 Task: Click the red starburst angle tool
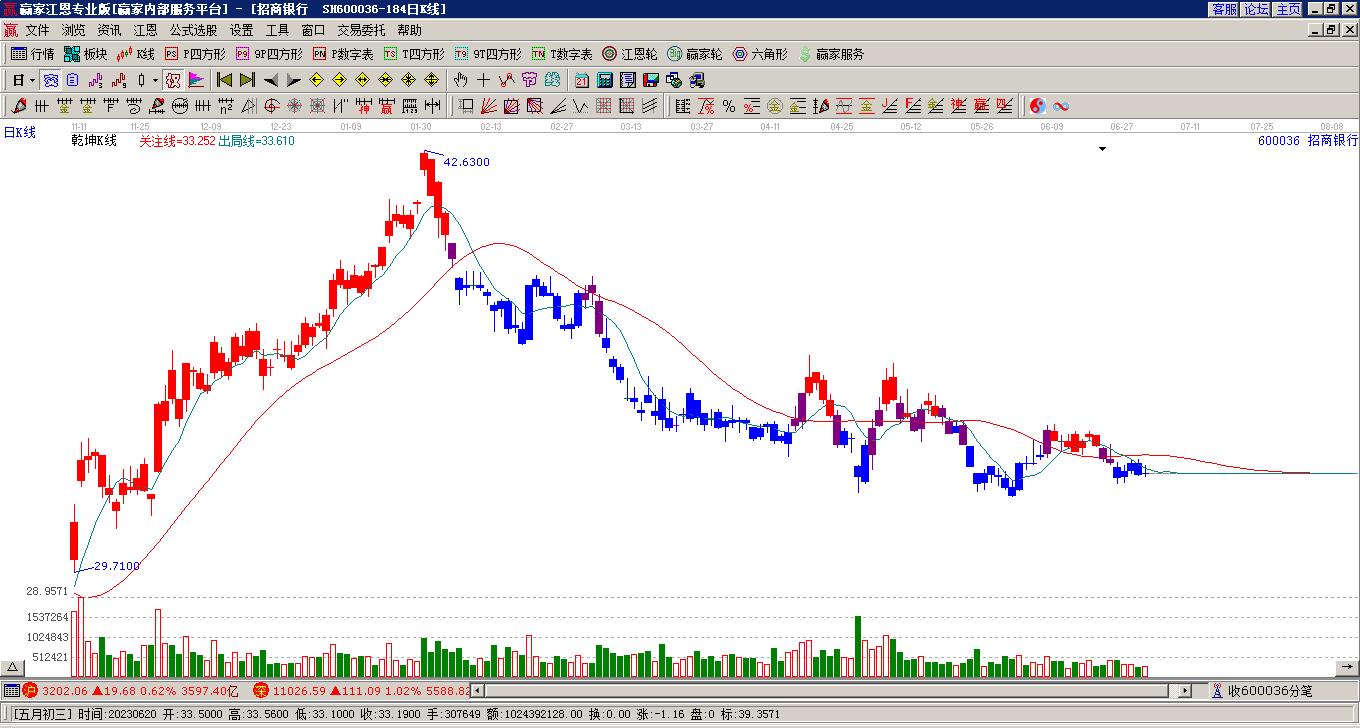(295, 106)
